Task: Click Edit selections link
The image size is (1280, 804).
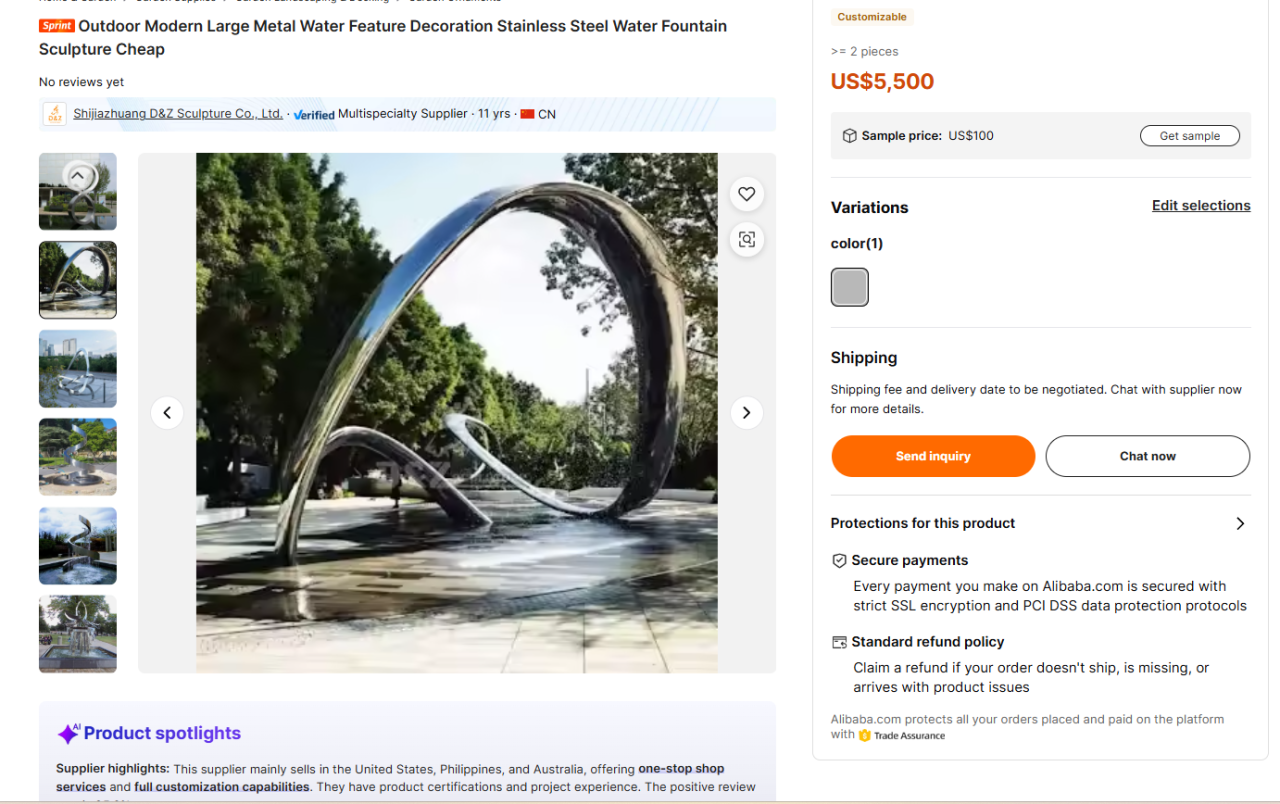Action: (1200, 205)
